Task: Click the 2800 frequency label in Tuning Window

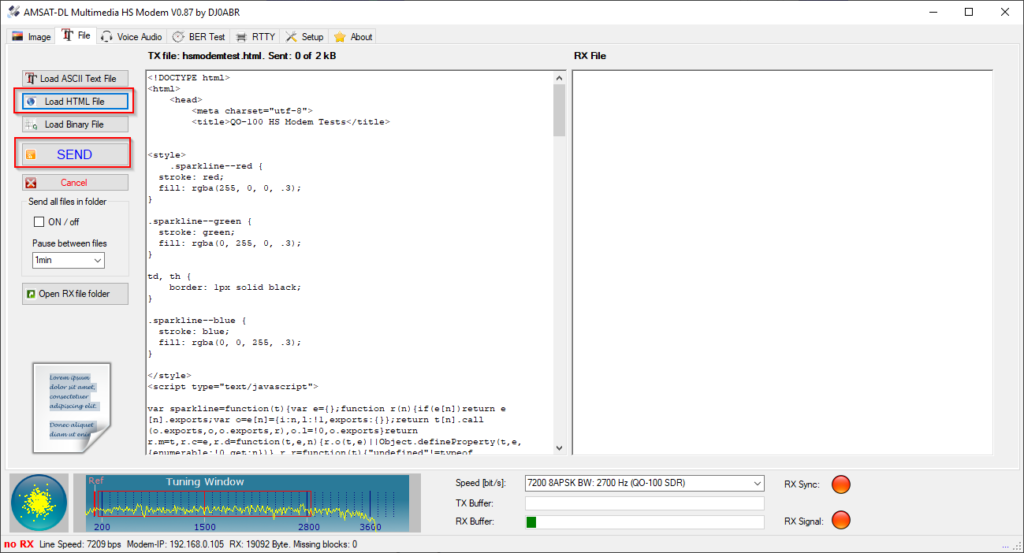Action: 309,527
